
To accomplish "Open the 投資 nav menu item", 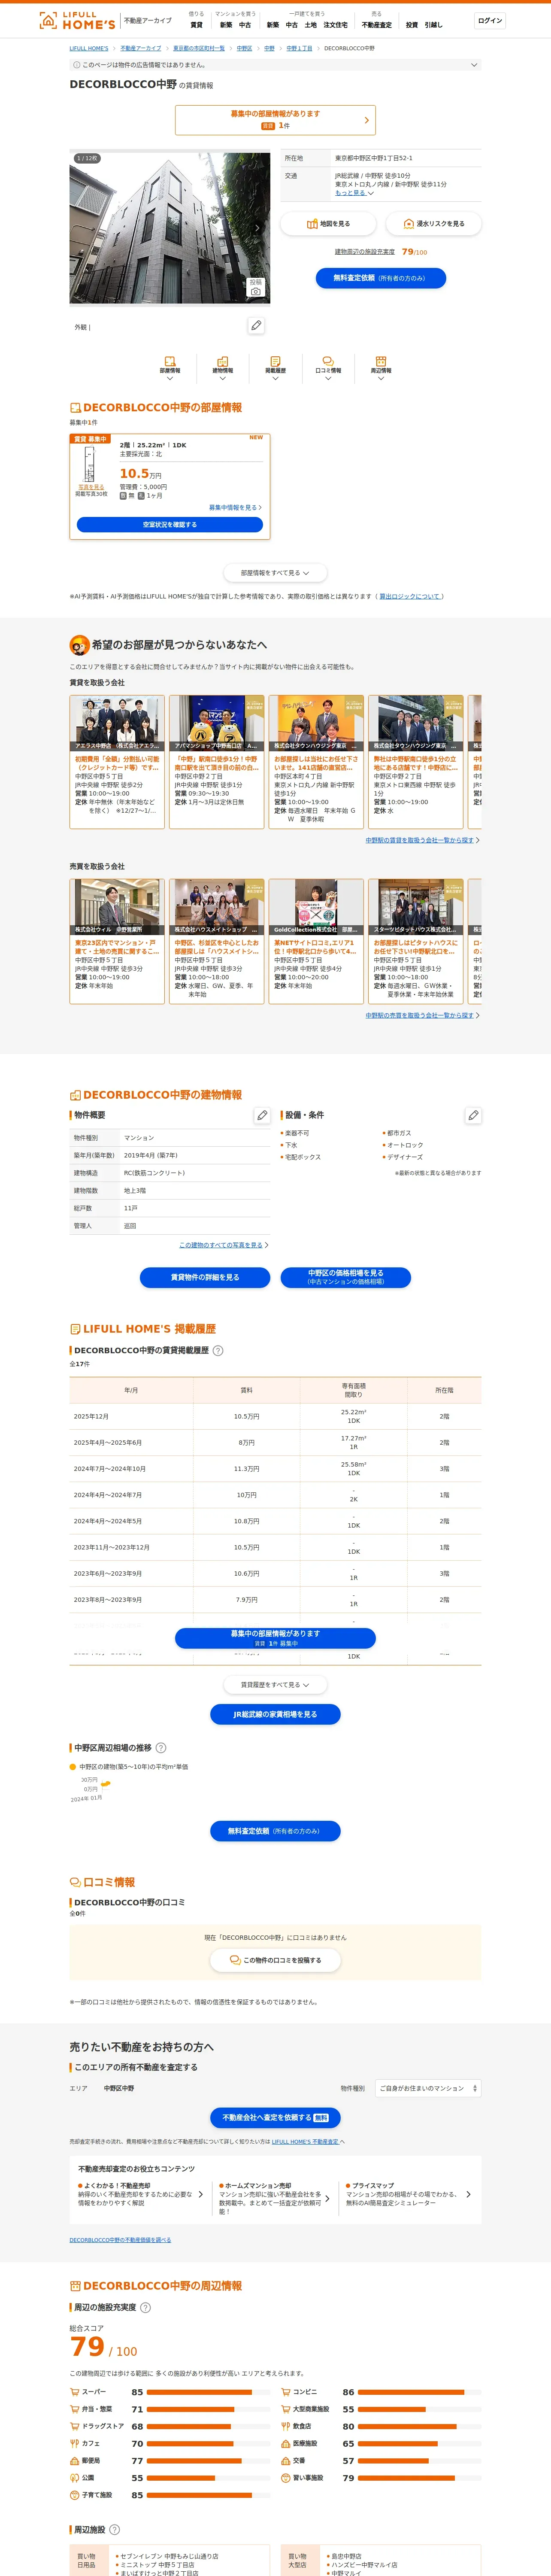I will tap(412, 25).
